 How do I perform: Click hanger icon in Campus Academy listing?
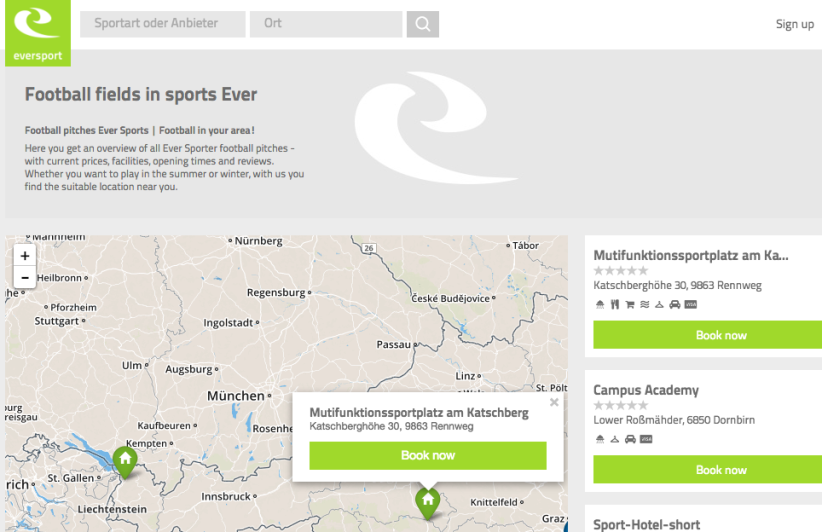(x=615, y=439)
